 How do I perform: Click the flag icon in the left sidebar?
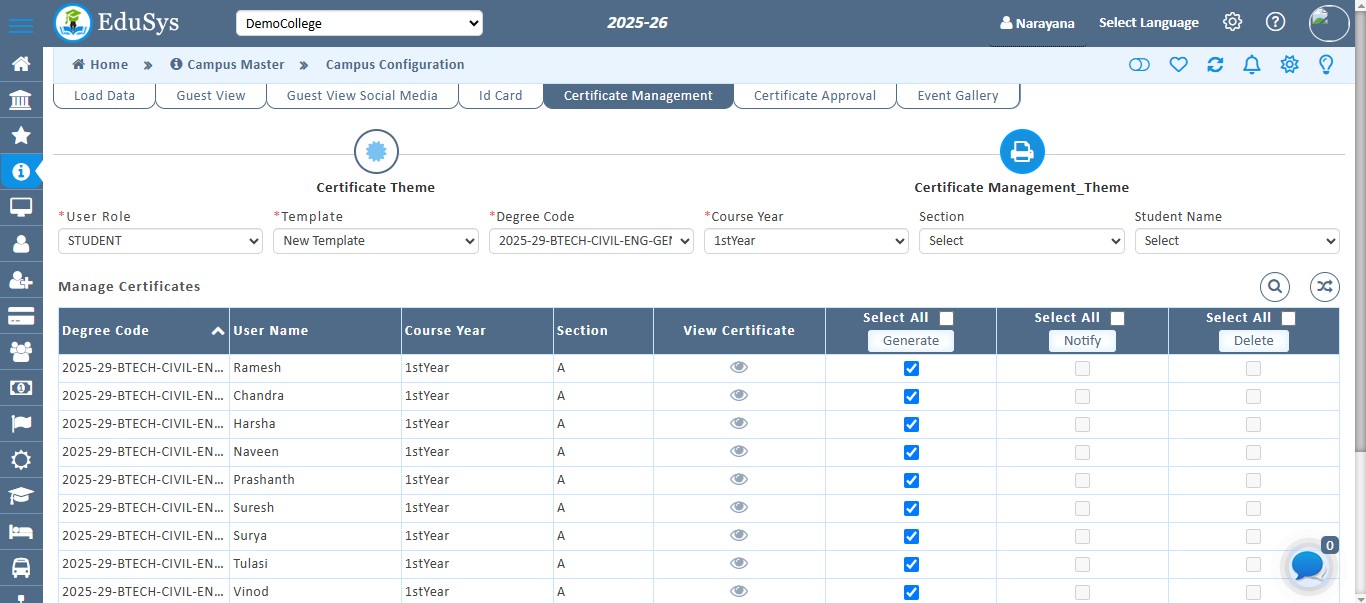(x=21, y=424)
